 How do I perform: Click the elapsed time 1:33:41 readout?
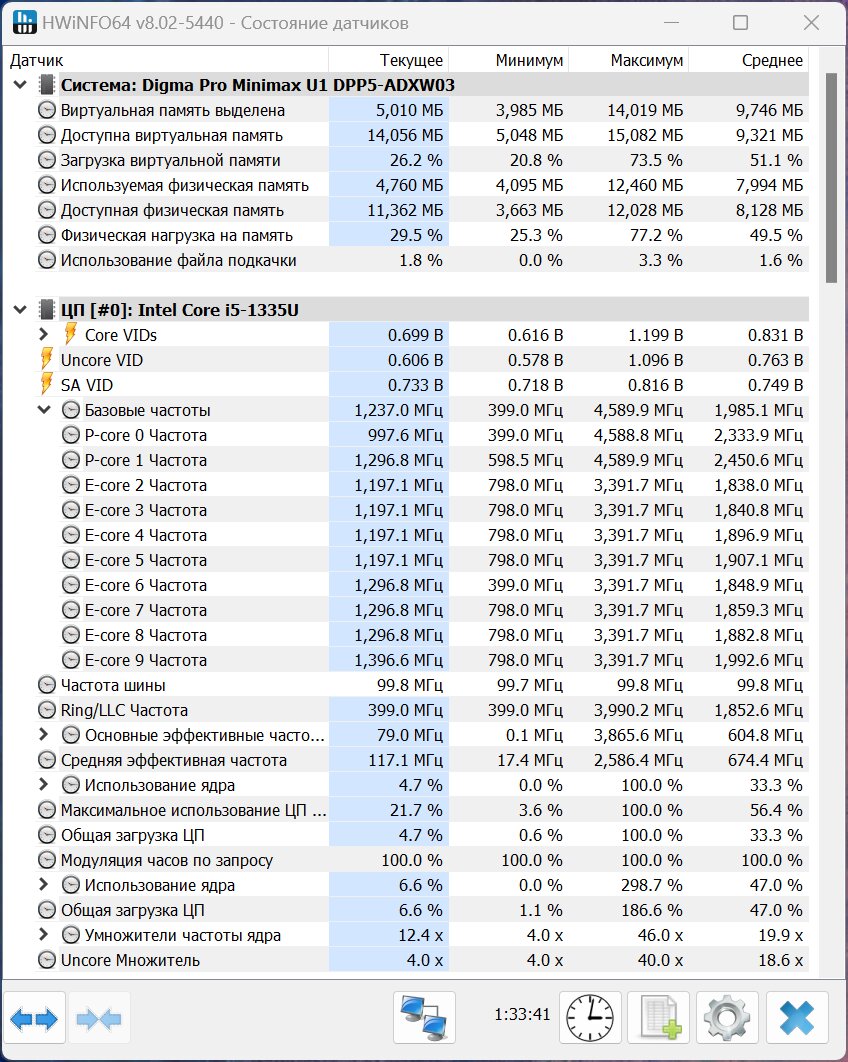pyautogui.click(x=522, y=1014)
